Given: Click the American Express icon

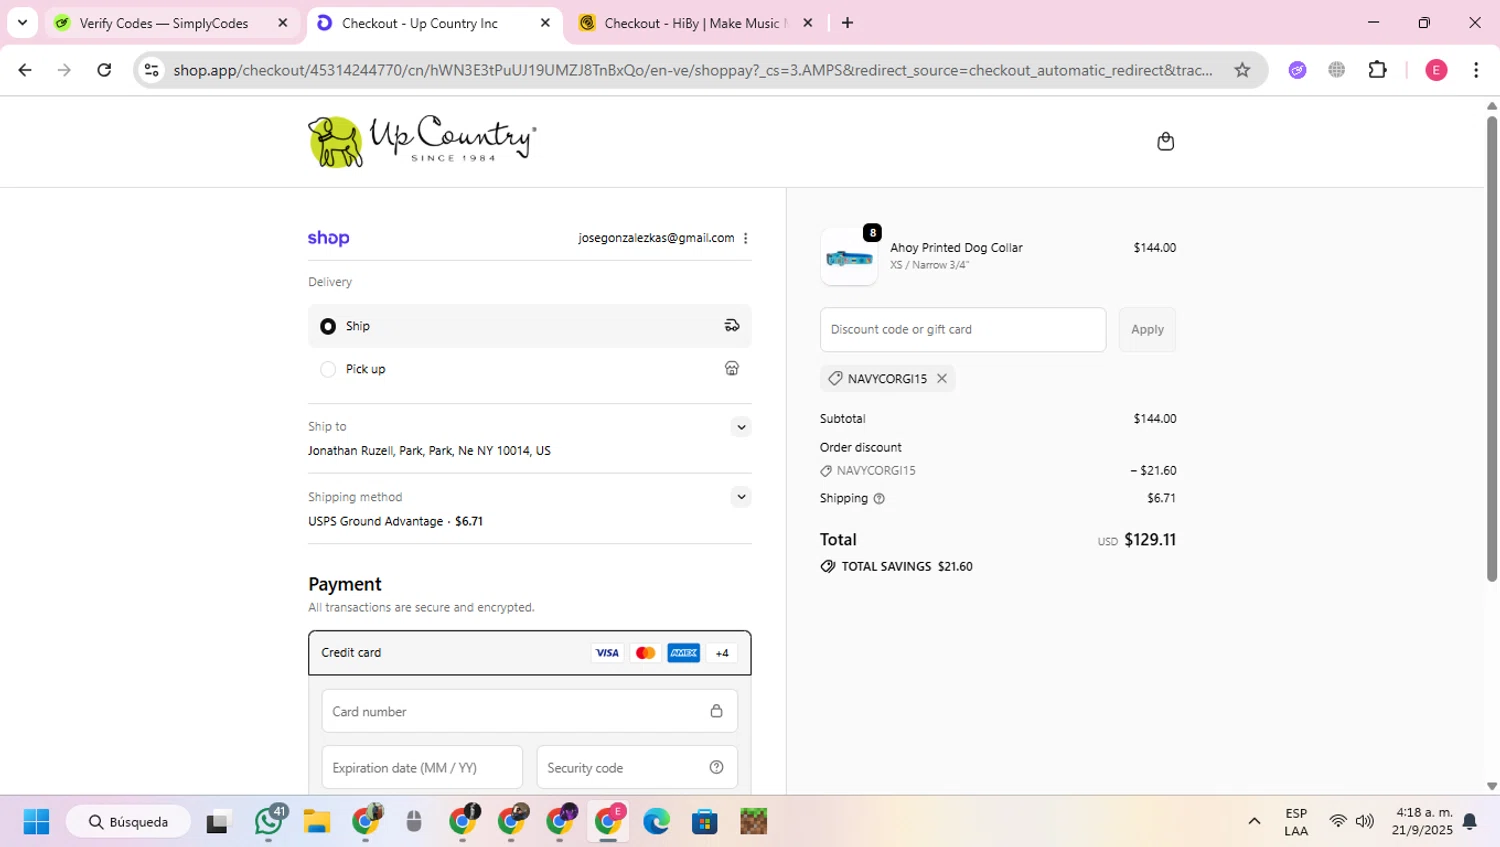Looking at the screenshot, I should (x=684, y=653).
